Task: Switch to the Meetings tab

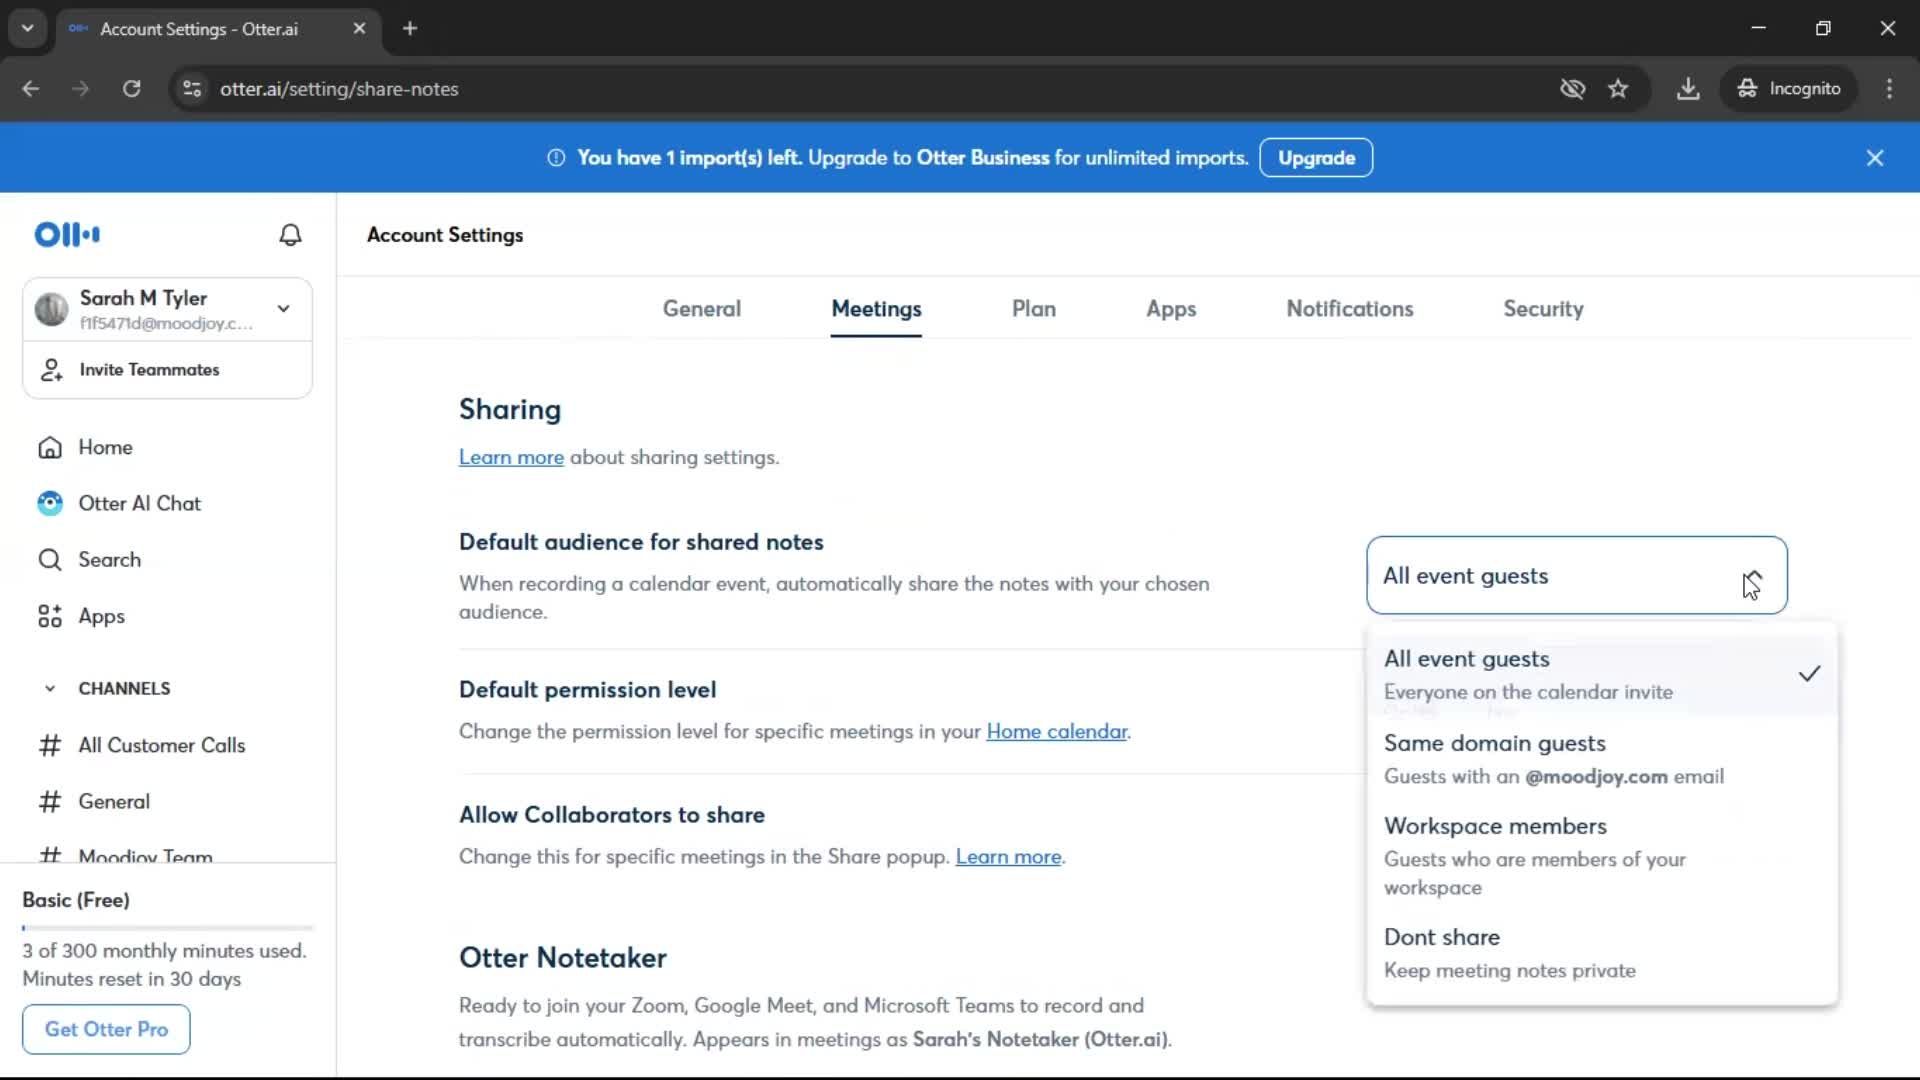Action: tap(876, 309)
